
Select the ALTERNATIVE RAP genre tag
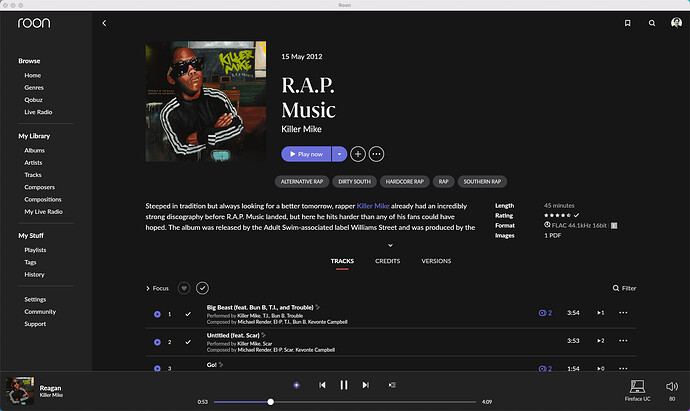pos(302,182)
